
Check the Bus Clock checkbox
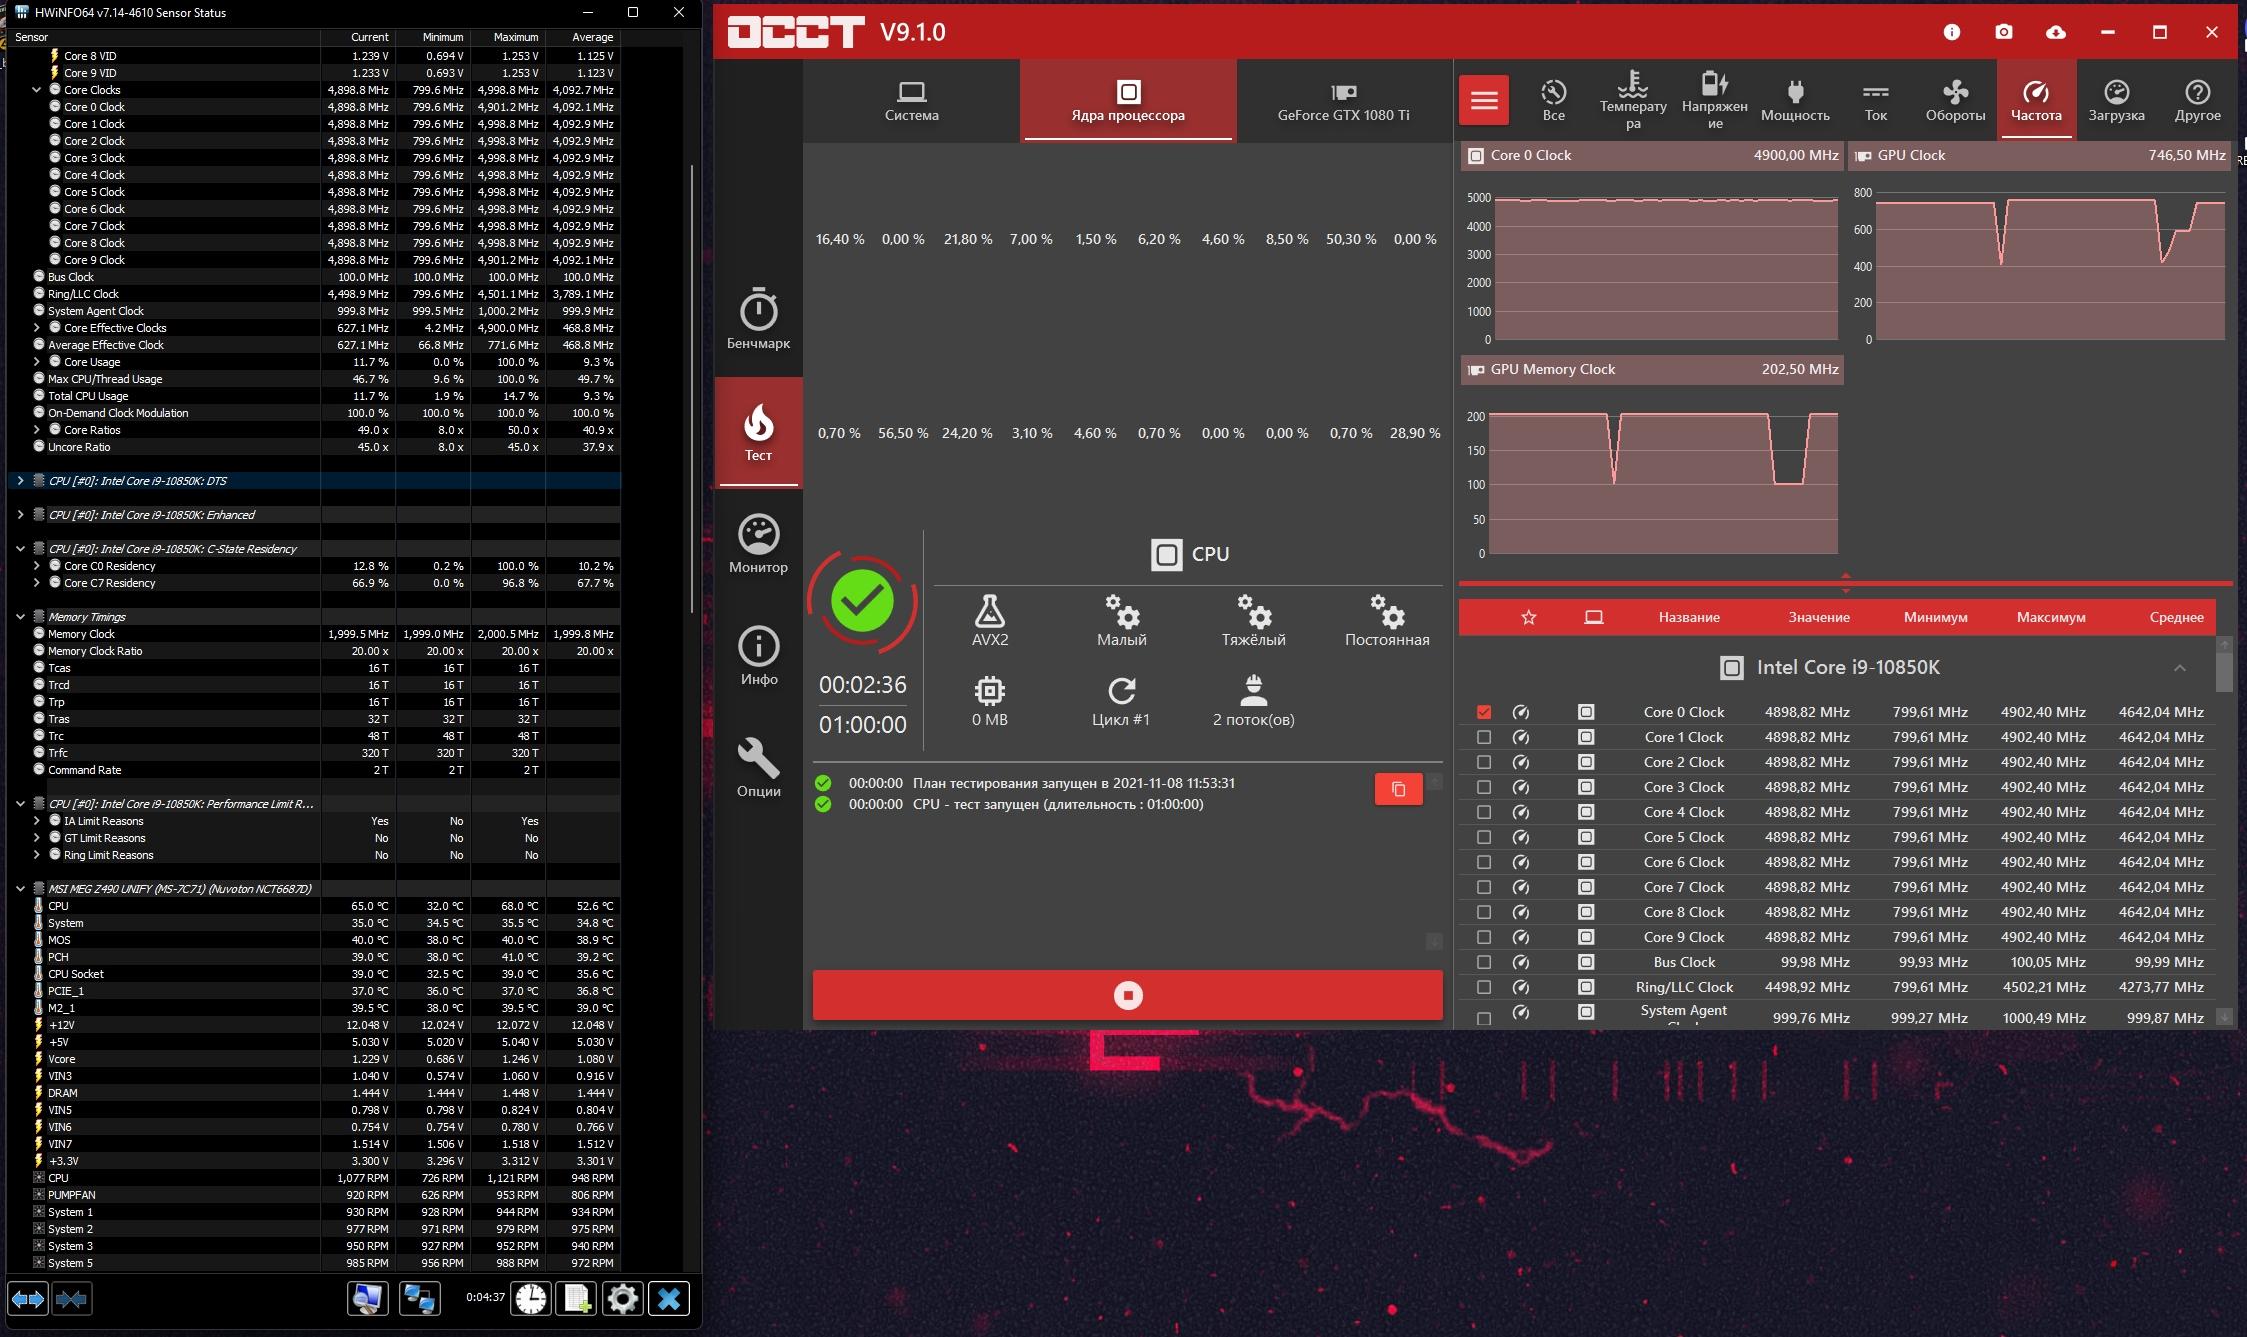click(1484, 962)
